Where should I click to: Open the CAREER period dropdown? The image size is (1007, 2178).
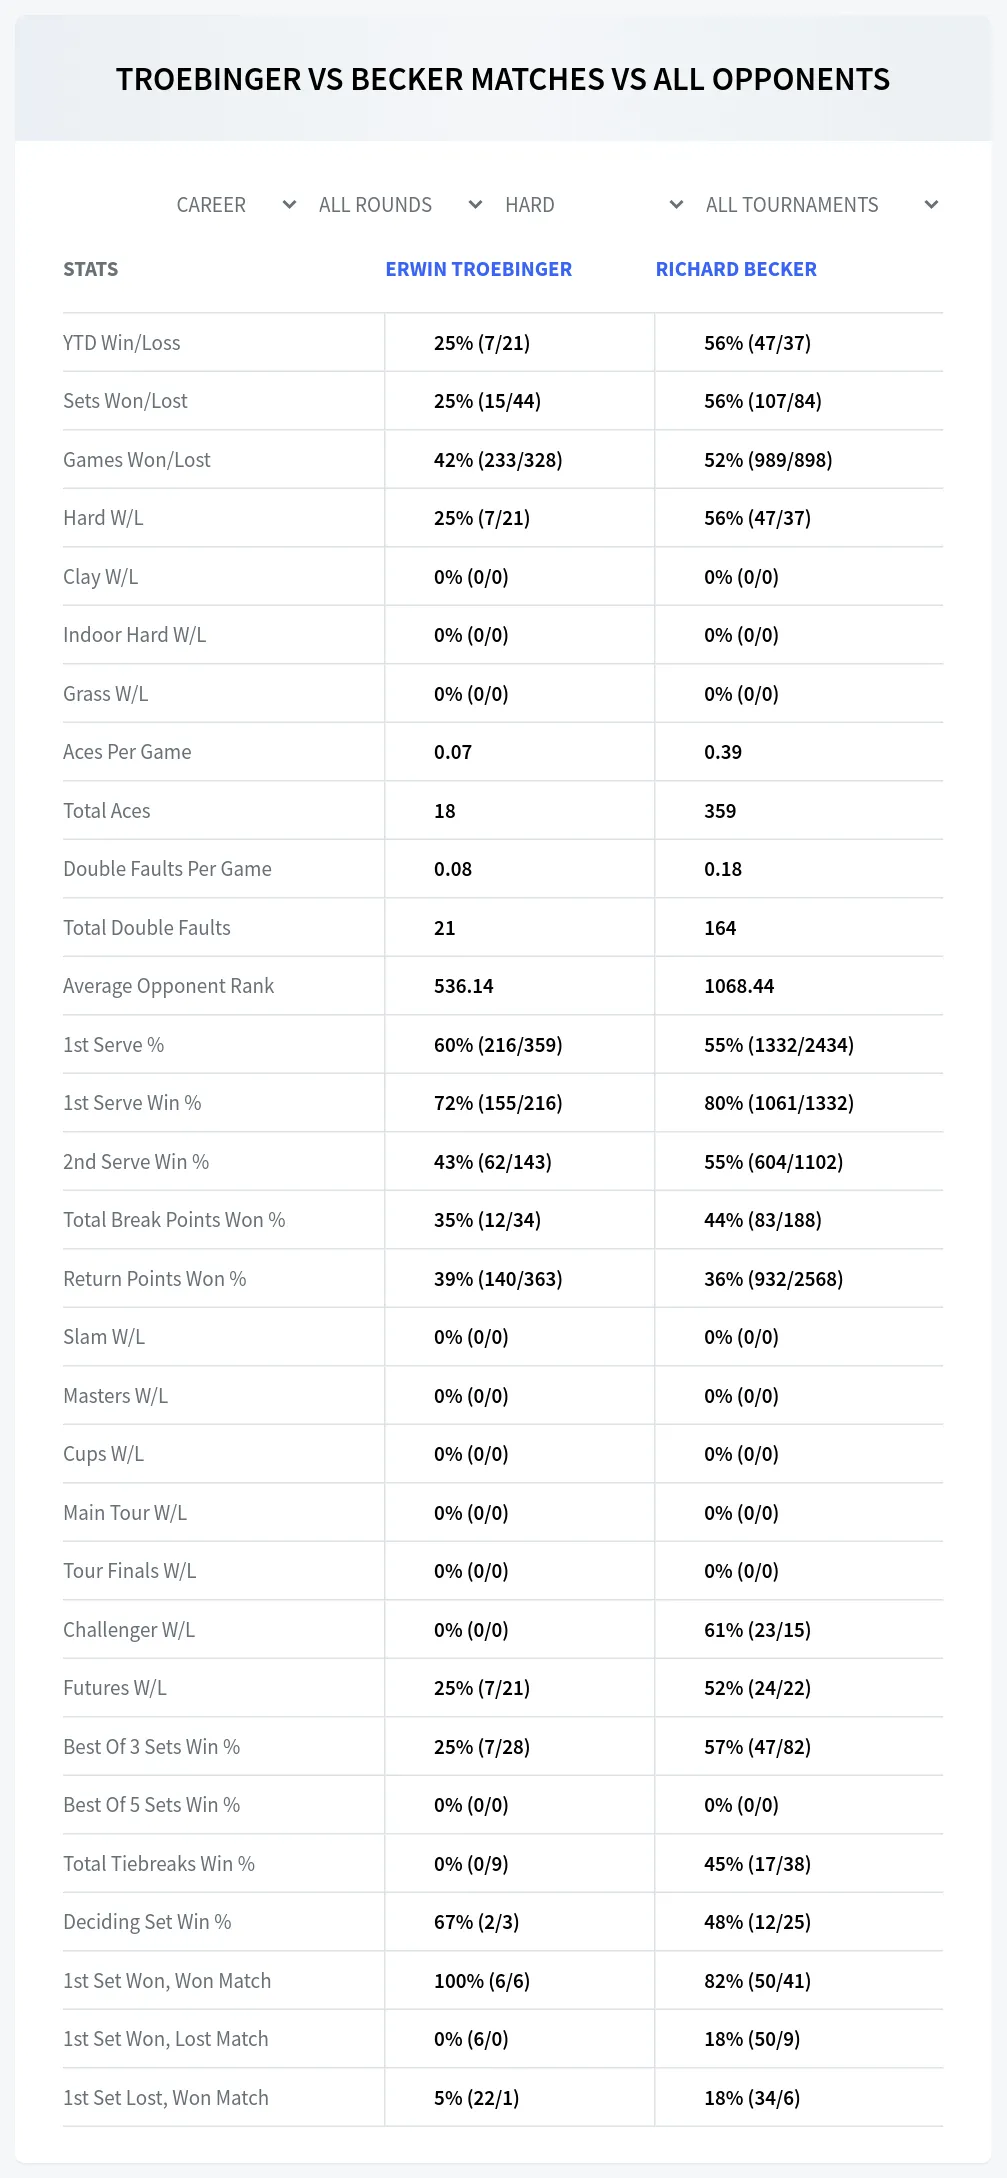(x=236, y=205)
